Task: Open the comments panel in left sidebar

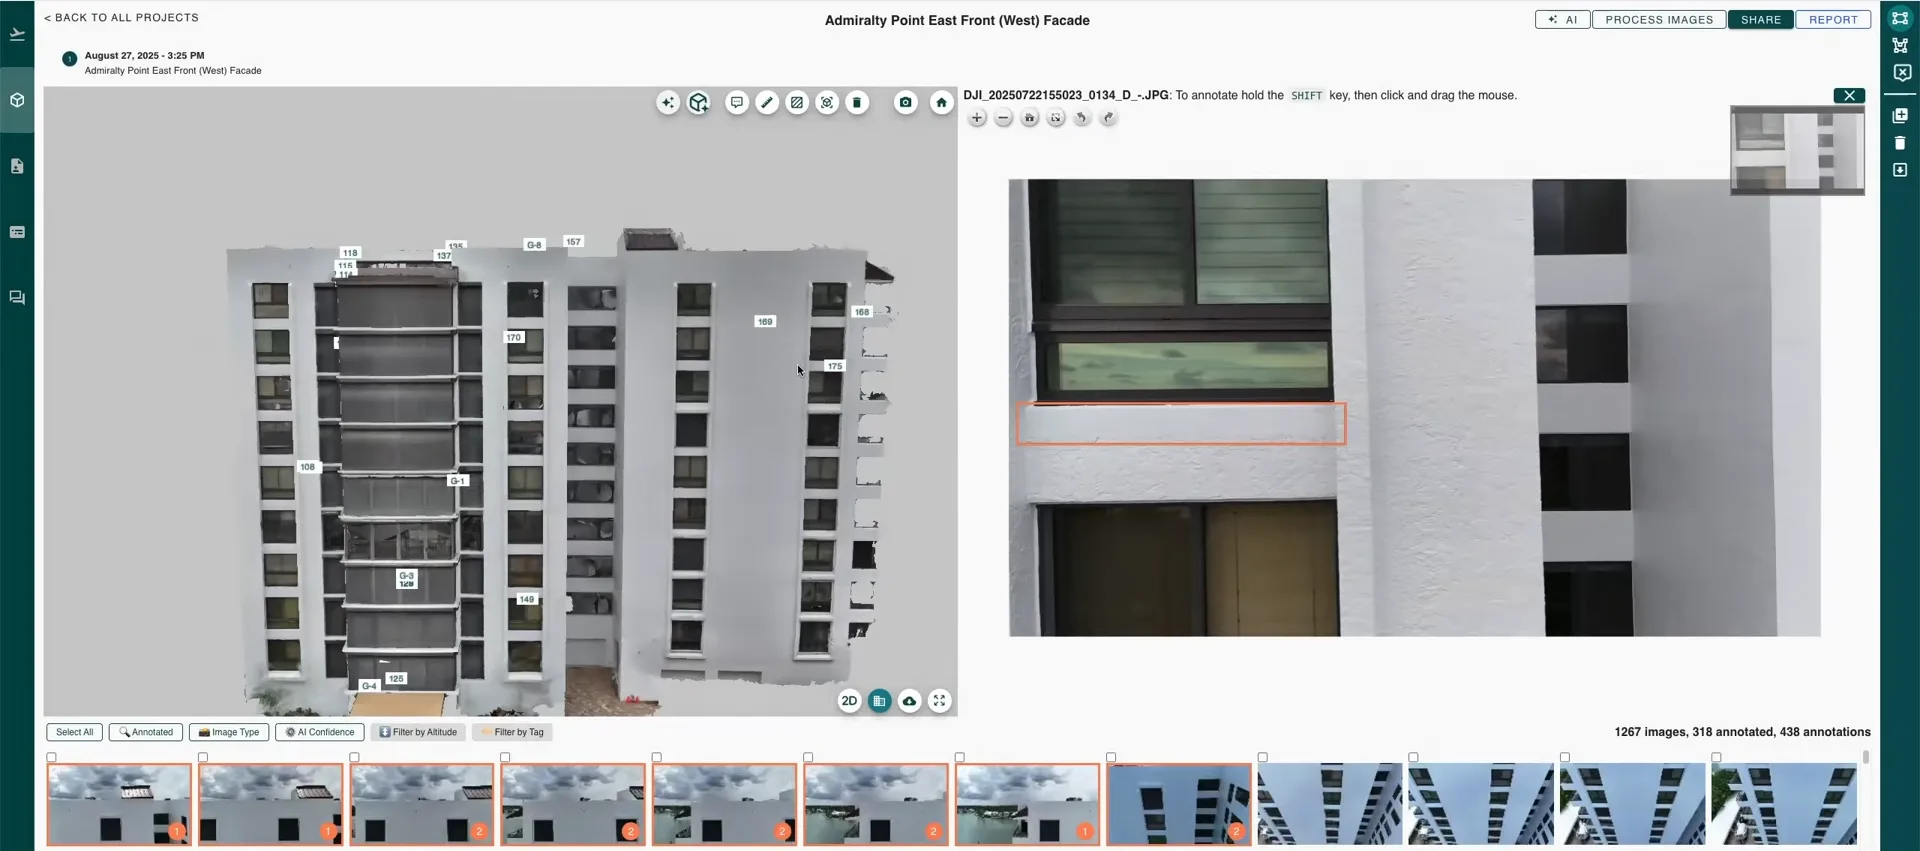Action: point(17,298)
